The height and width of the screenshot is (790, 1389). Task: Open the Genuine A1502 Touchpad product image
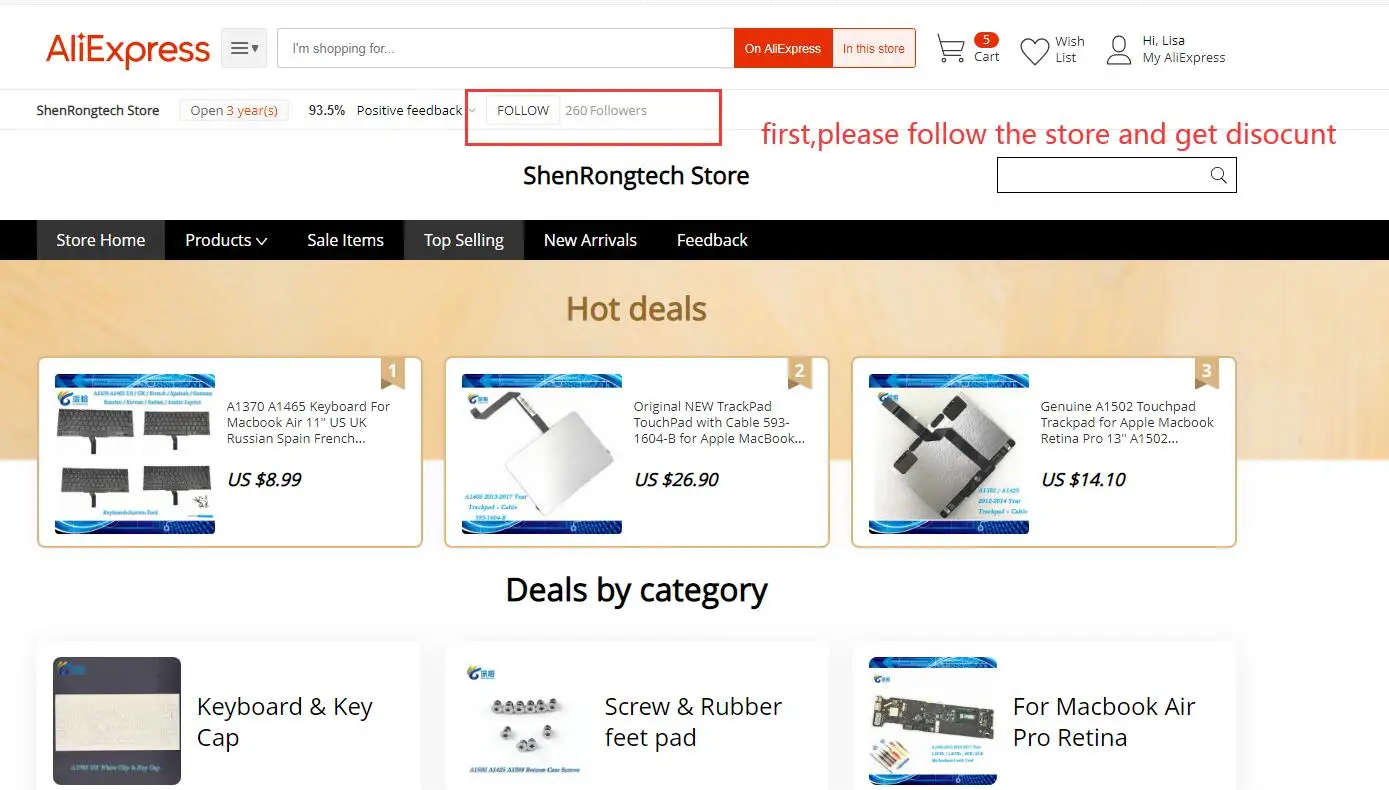click(949, 454)
